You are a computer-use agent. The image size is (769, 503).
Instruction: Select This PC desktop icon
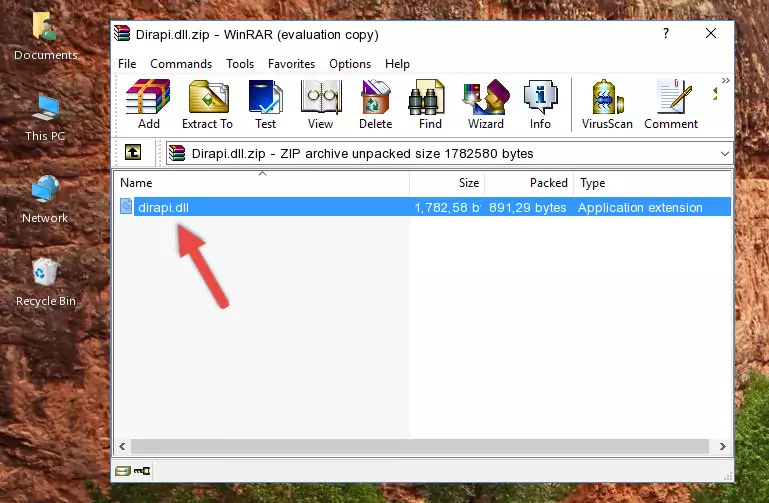pos(45,118)
